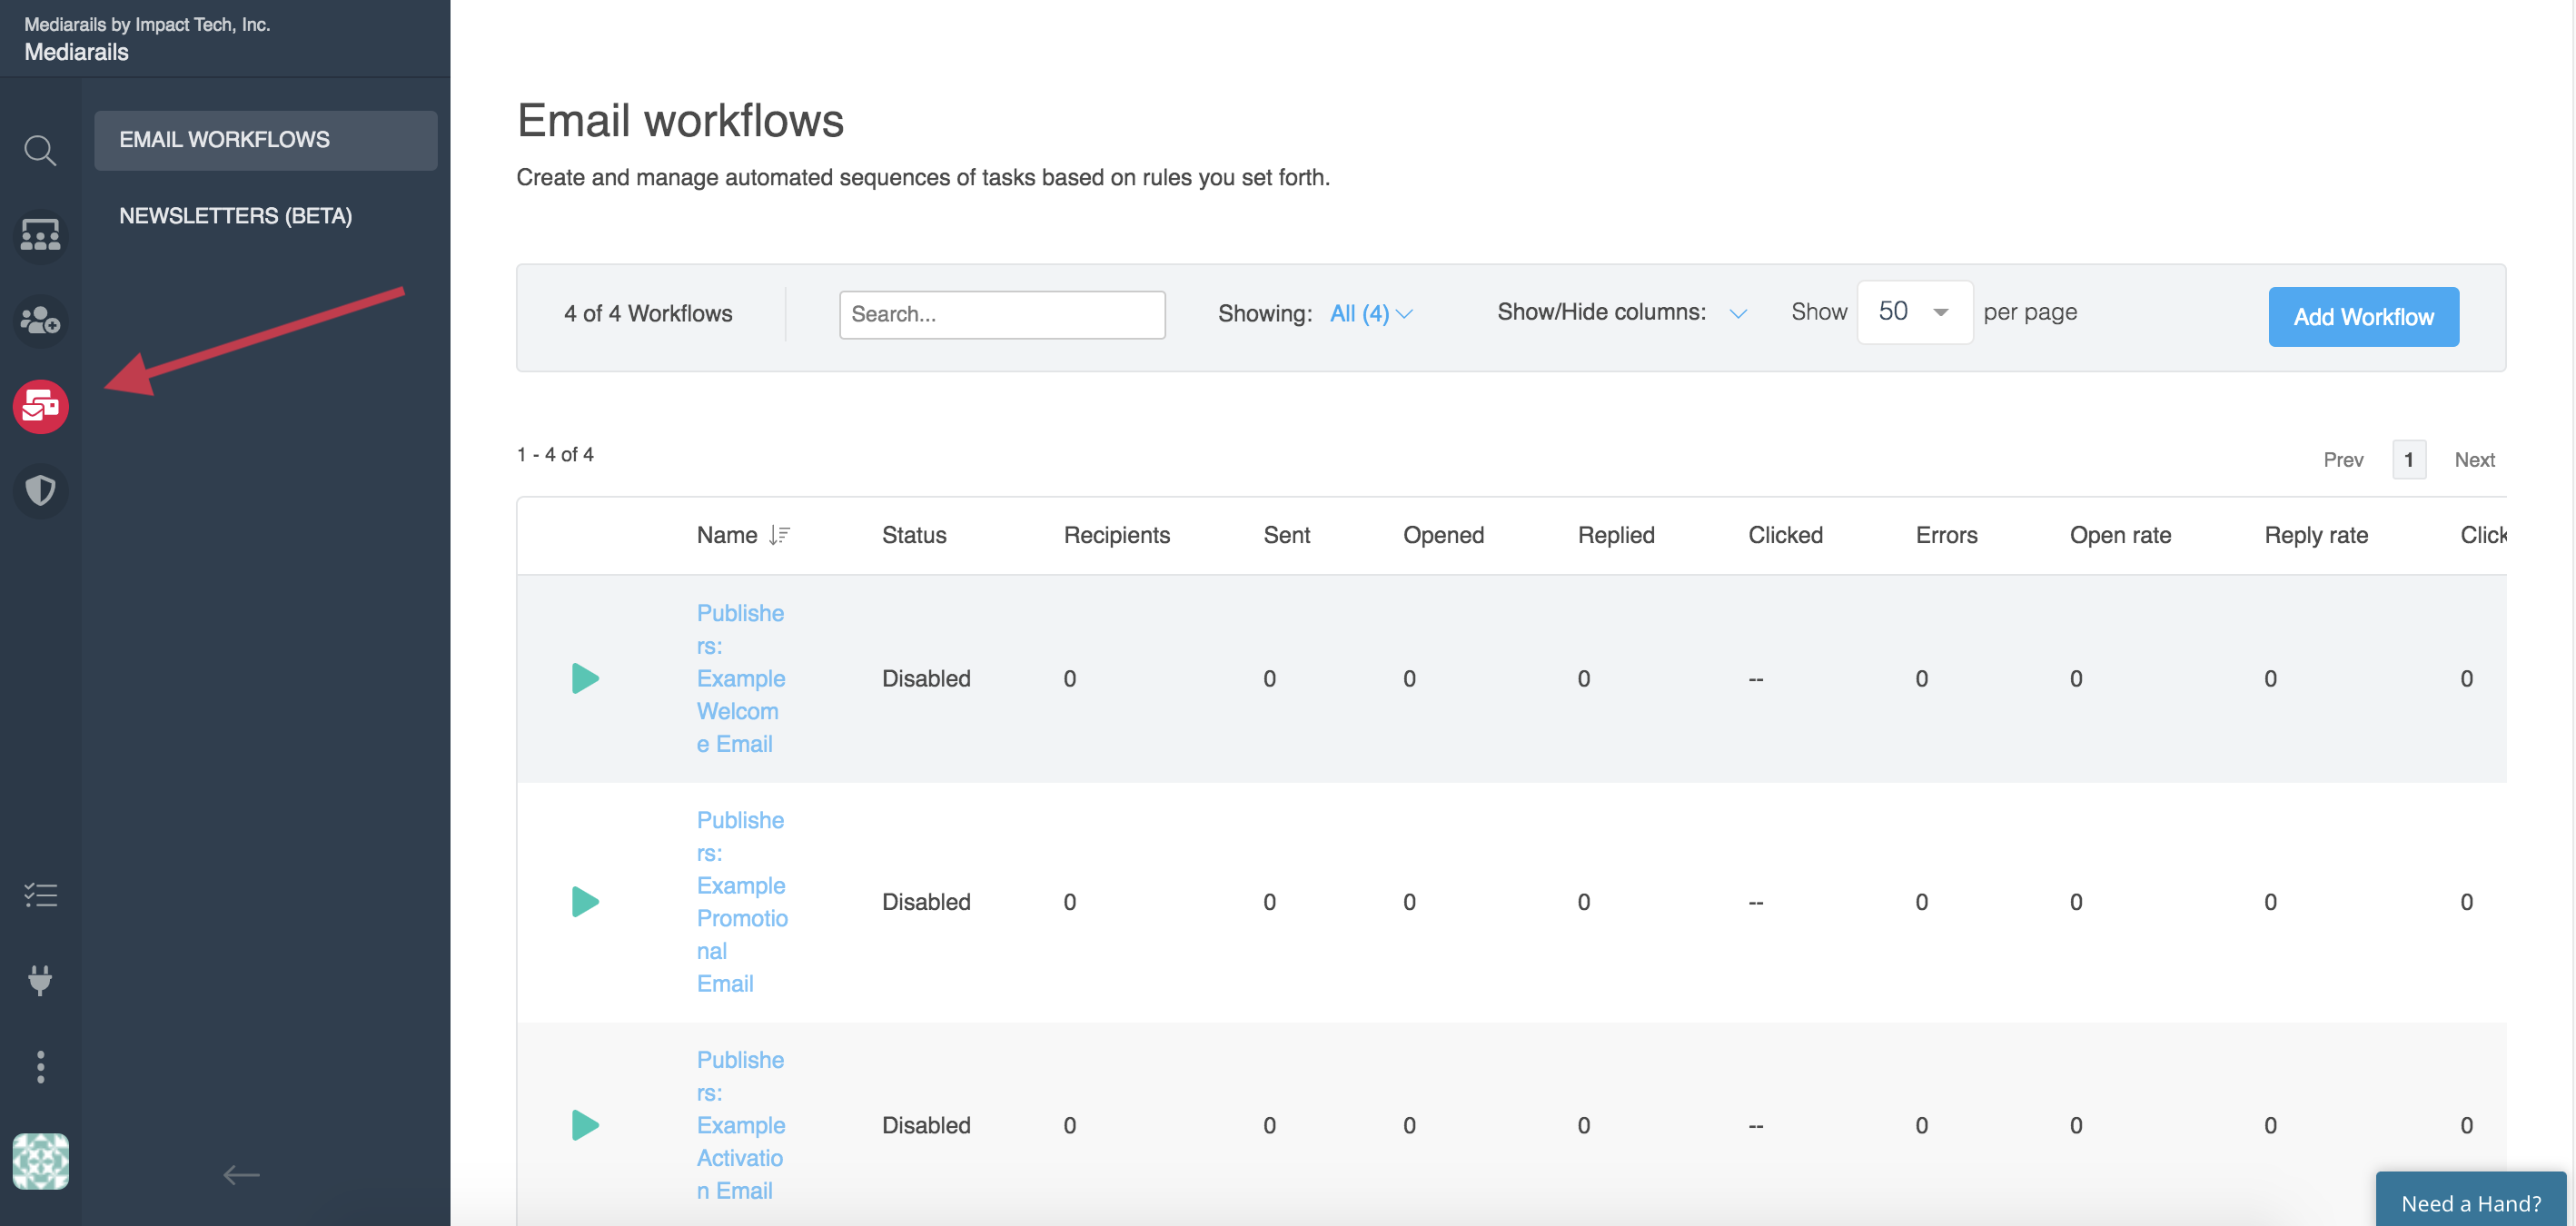Click the workflow Search input field
2576x1226 pixels.
[1001, 314]
